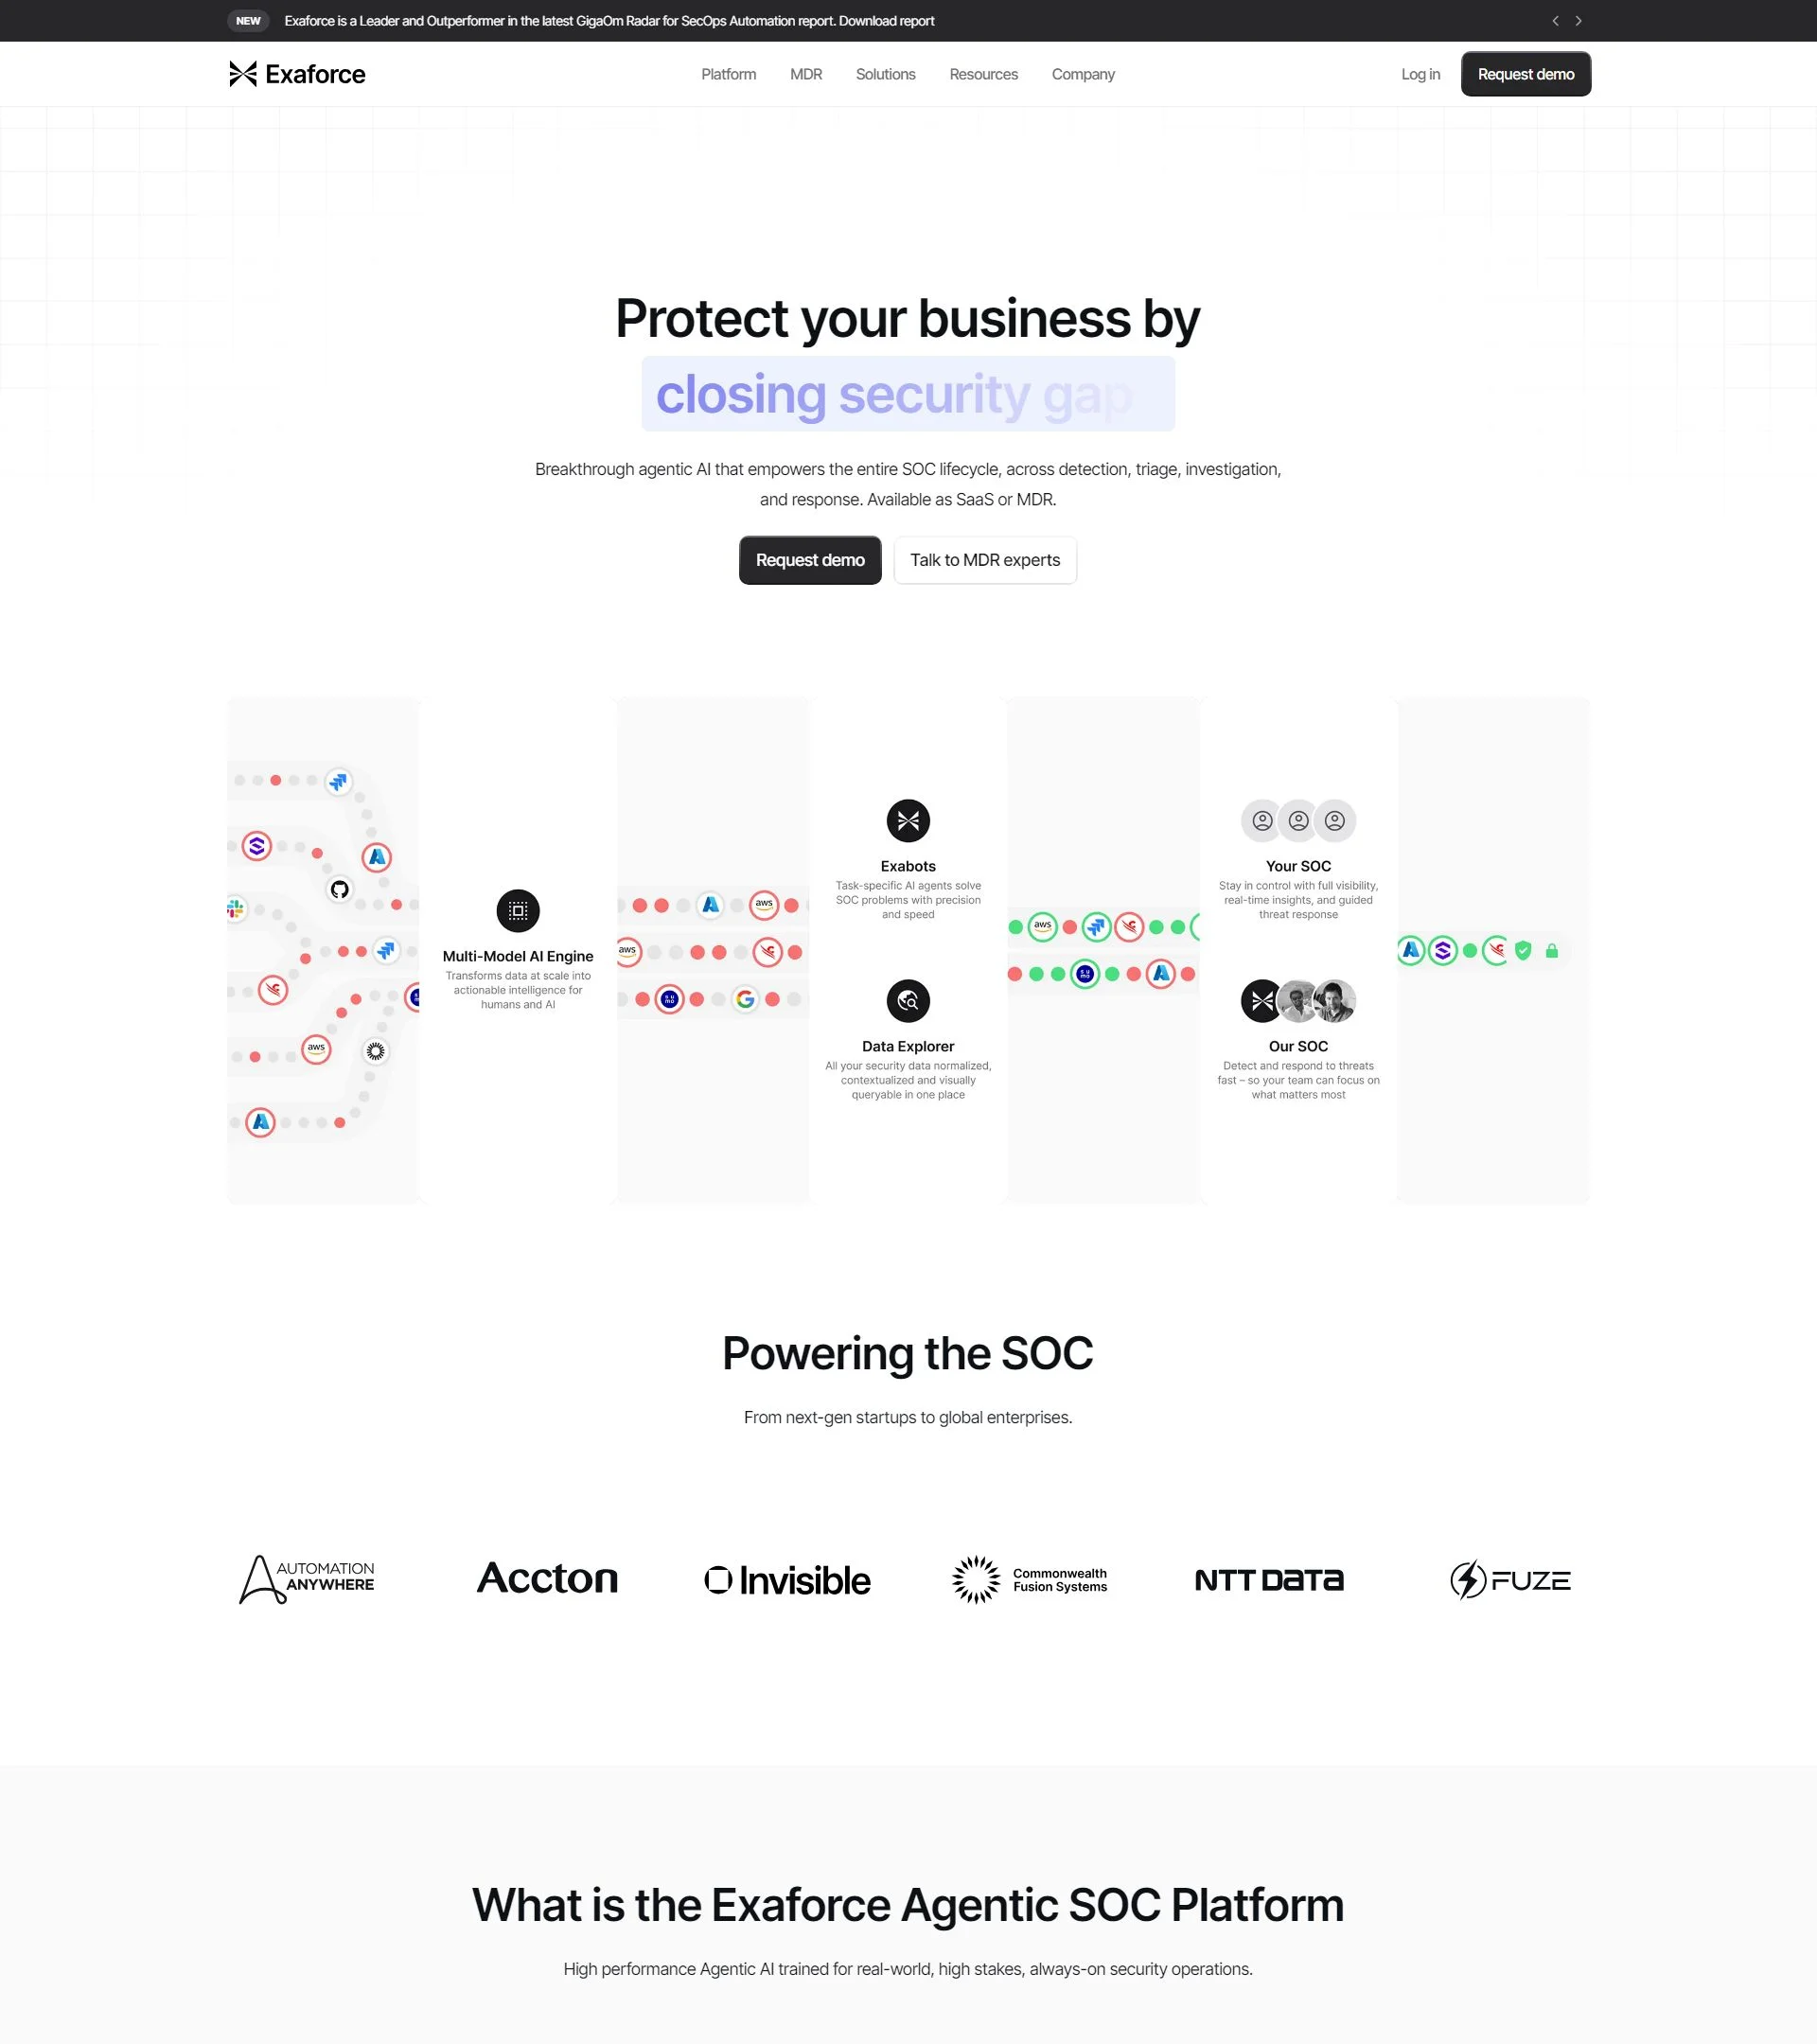Click the Multi-Model AI Engine icon
This screenshot has height=2044, width=1817.
click(518, 910)
